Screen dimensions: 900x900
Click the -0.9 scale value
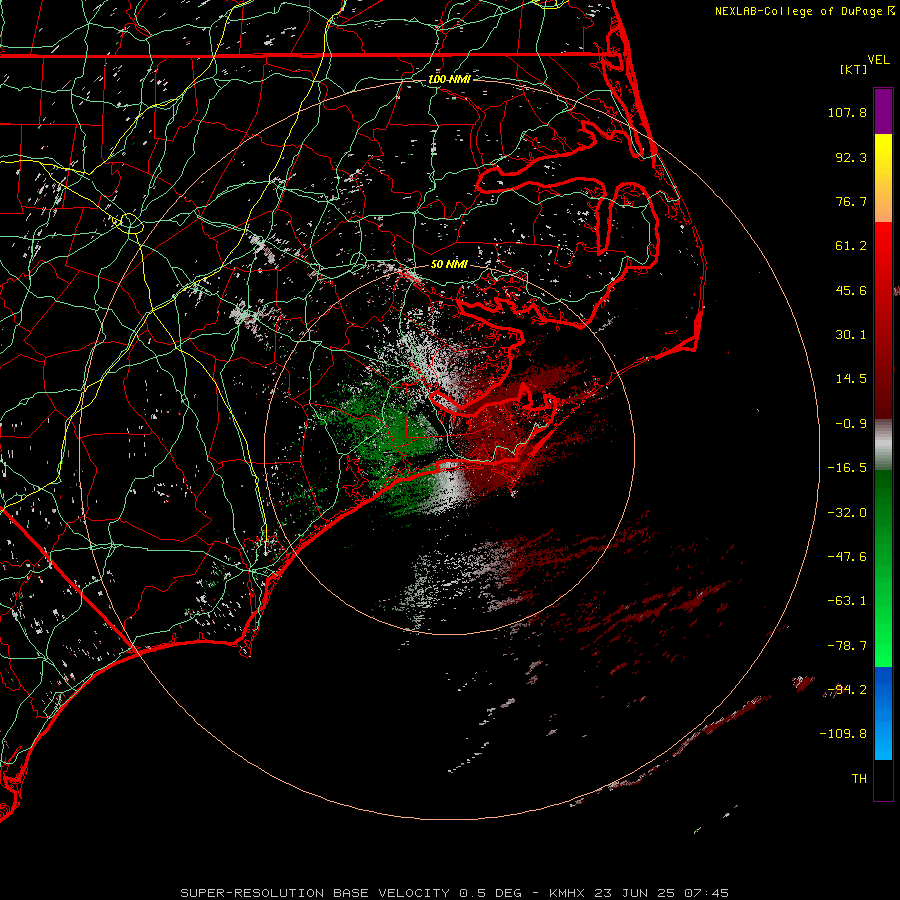(x=851, y=424)
